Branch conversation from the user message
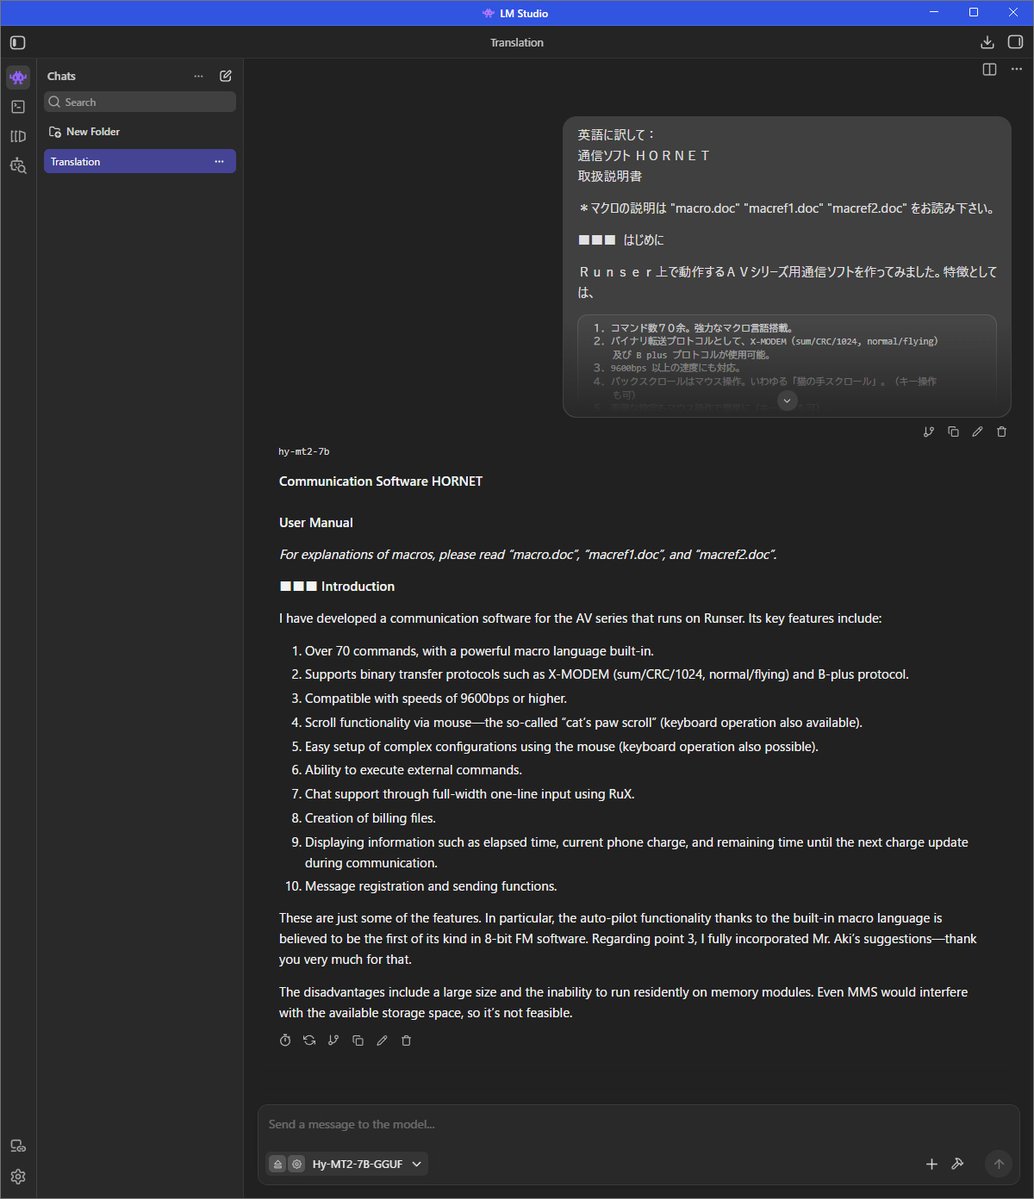 coord(928,432)
